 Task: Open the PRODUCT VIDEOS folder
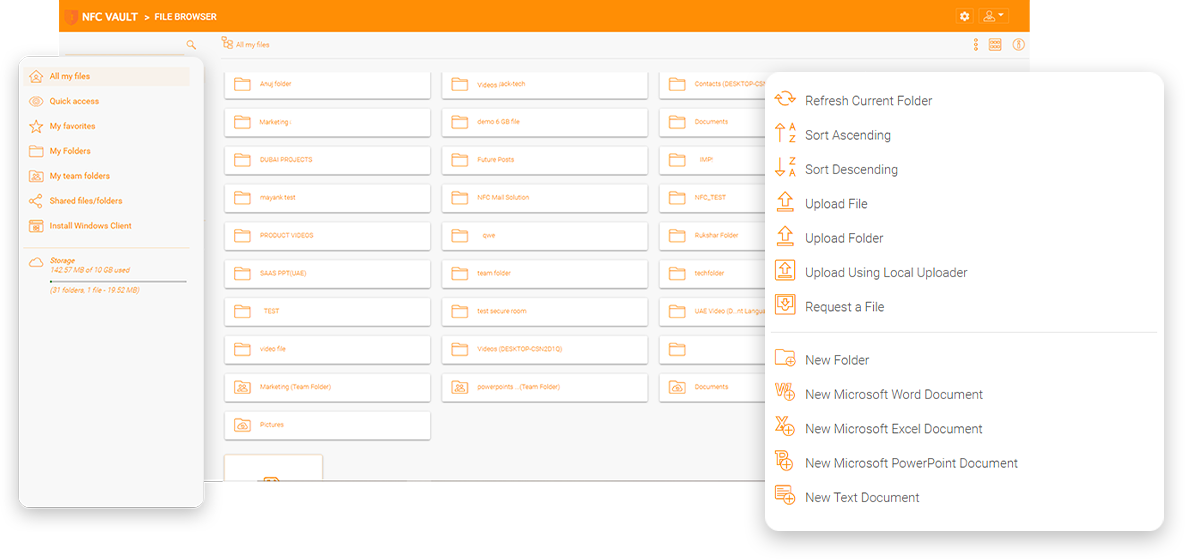point(327,236)
